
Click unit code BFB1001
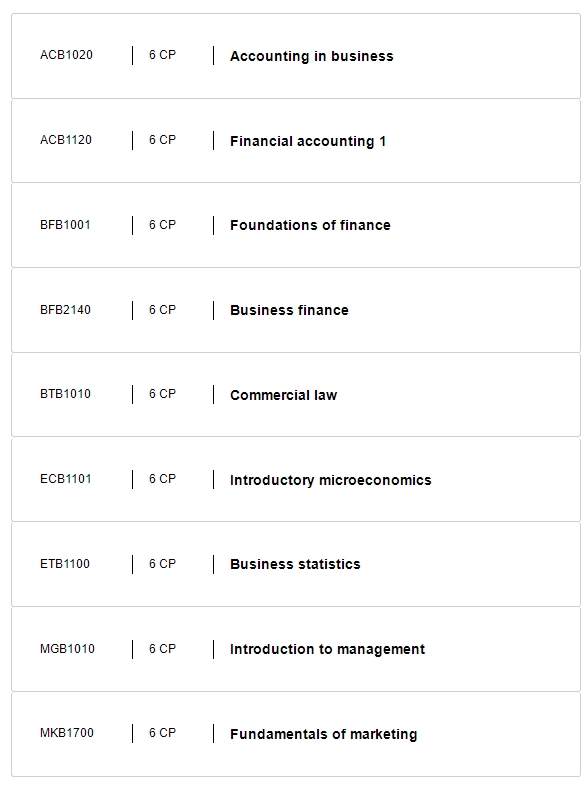[x=65, y=225]
